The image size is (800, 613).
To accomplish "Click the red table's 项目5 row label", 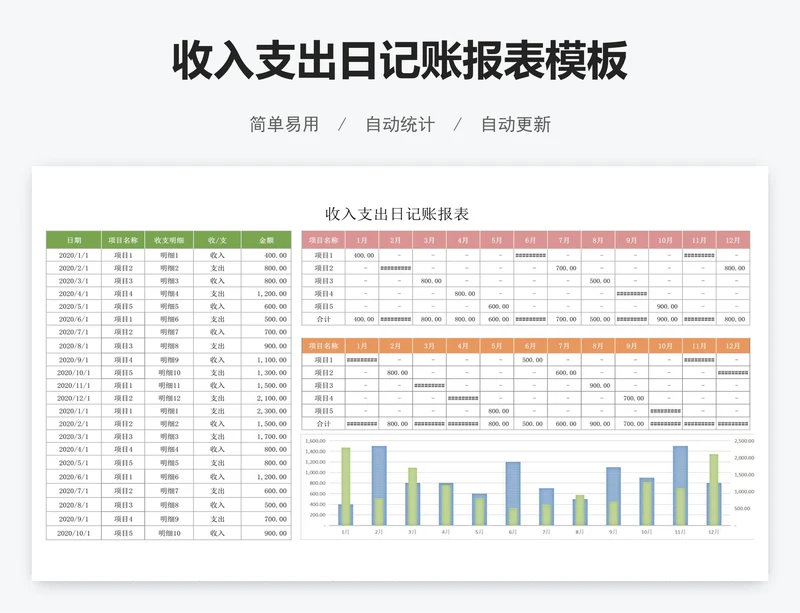I will tap(323, 306).
